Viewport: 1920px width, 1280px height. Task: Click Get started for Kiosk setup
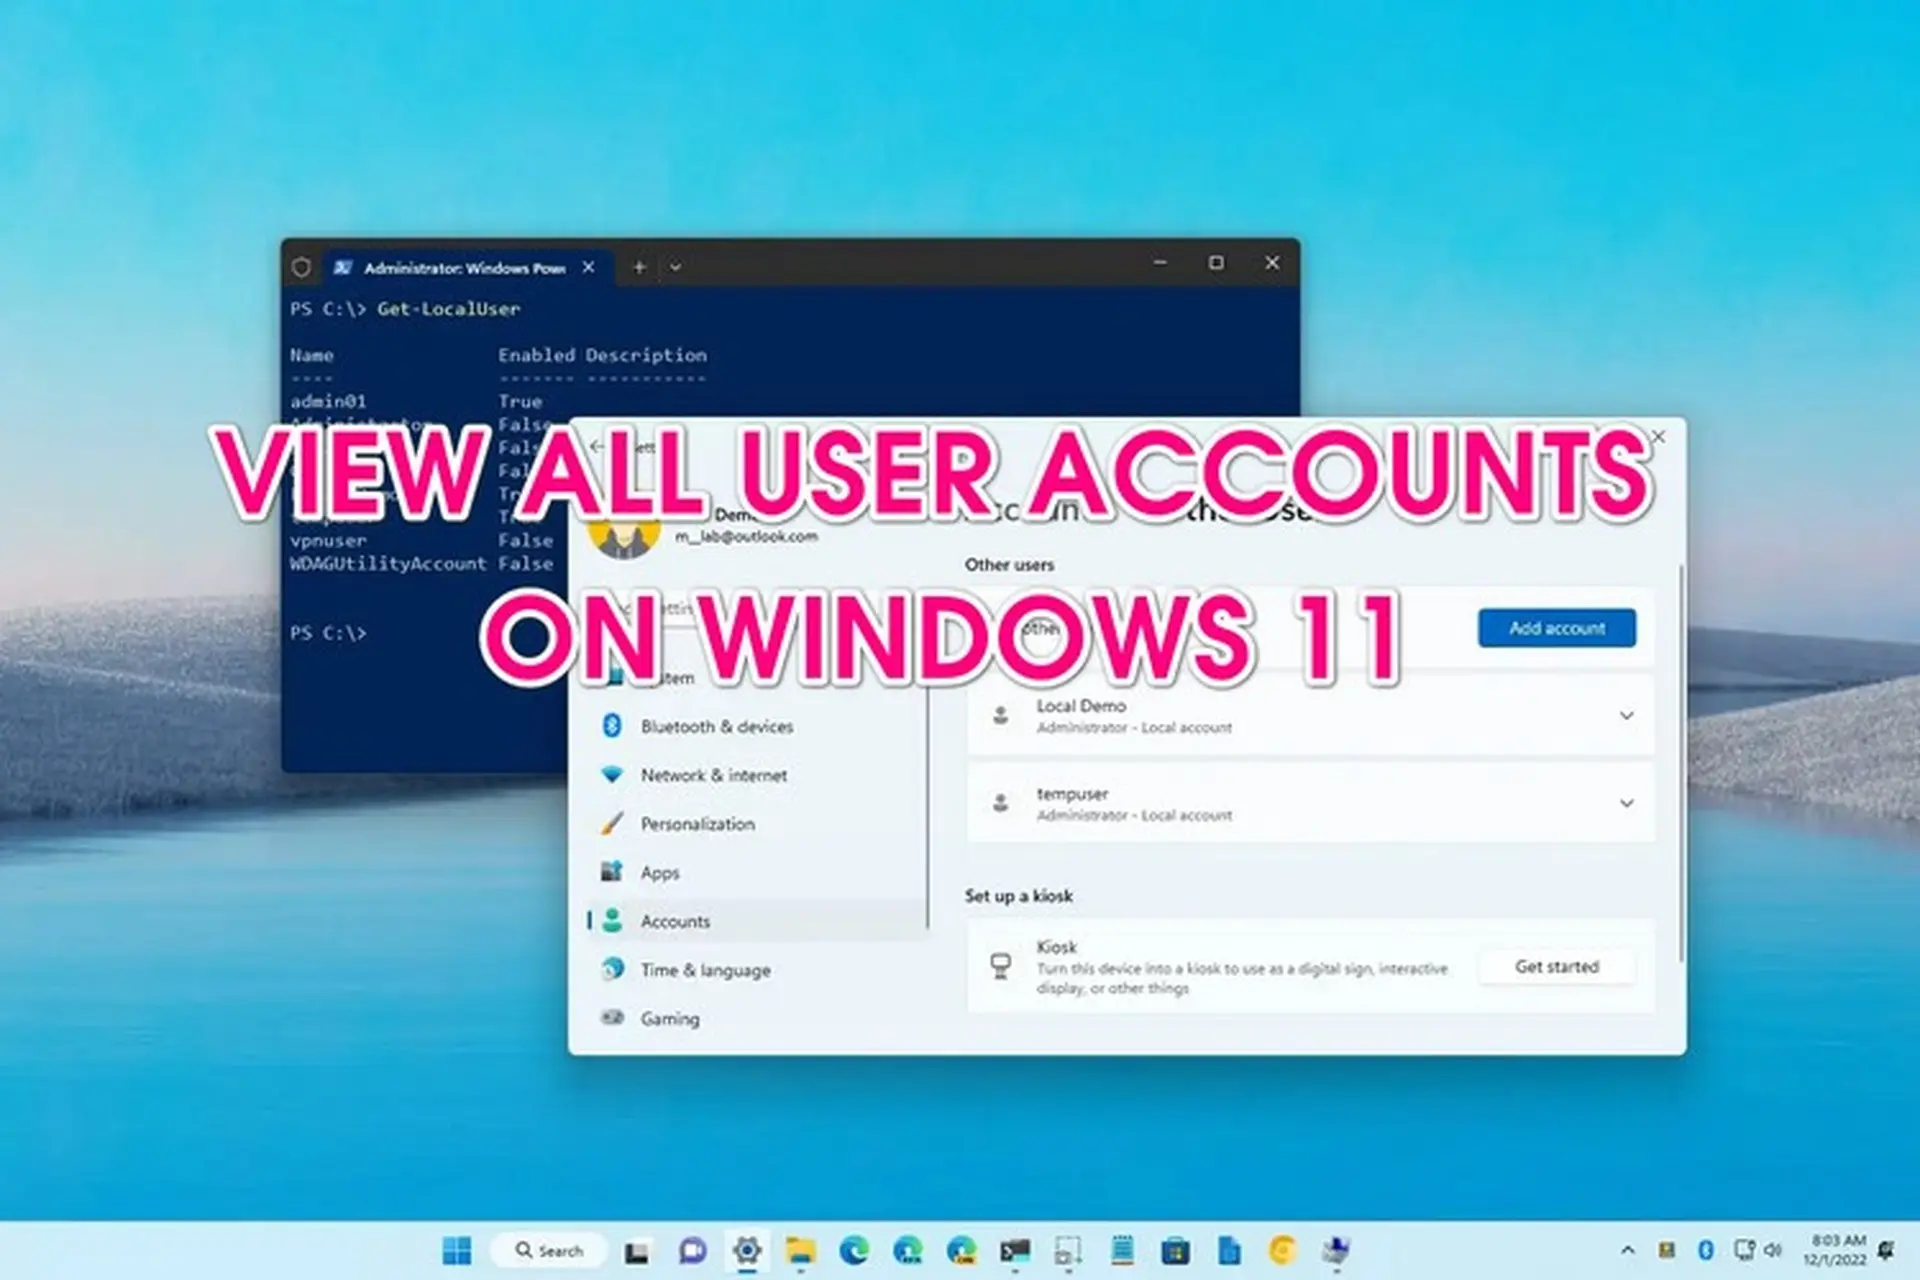tap(1557, 967)
